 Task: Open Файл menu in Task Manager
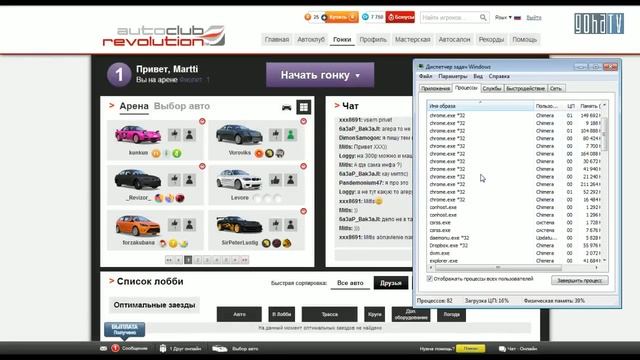point(425,76)
